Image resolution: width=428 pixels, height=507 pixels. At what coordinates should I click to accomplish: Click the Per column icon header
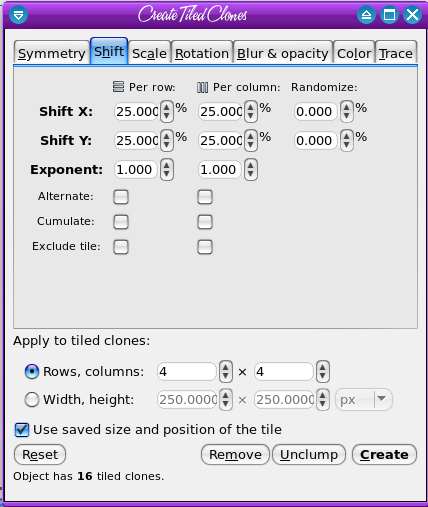tap(203, 87)
